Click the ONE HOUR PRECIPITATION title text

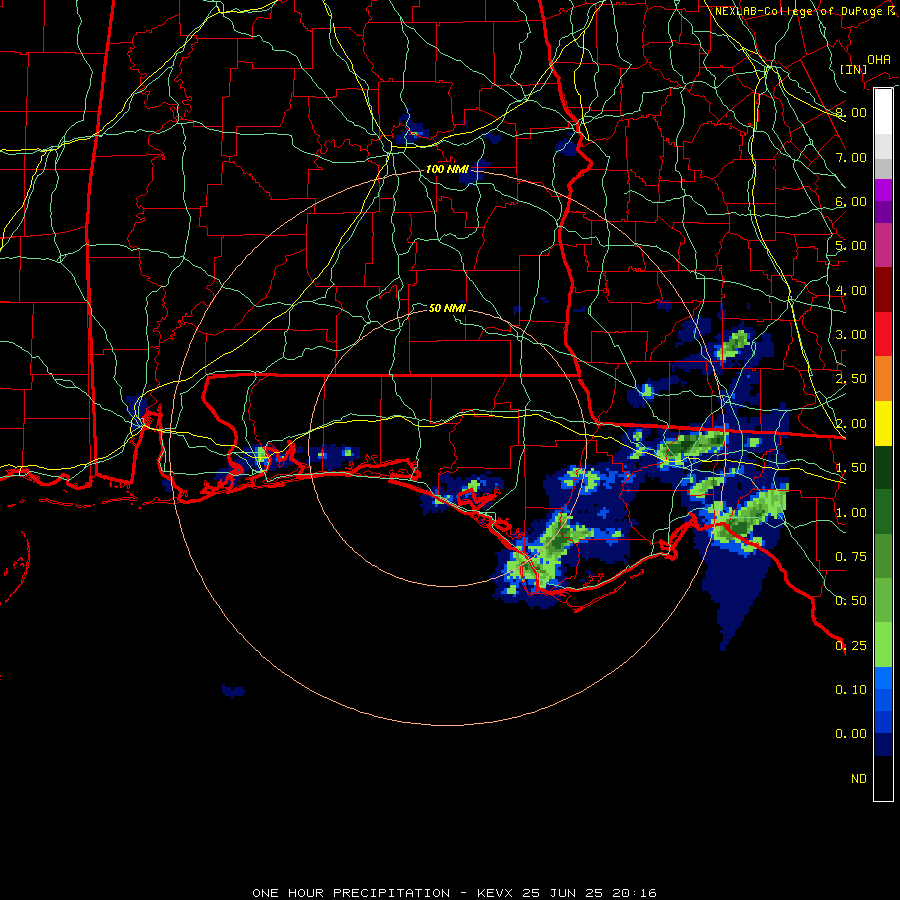pos(351,893)
